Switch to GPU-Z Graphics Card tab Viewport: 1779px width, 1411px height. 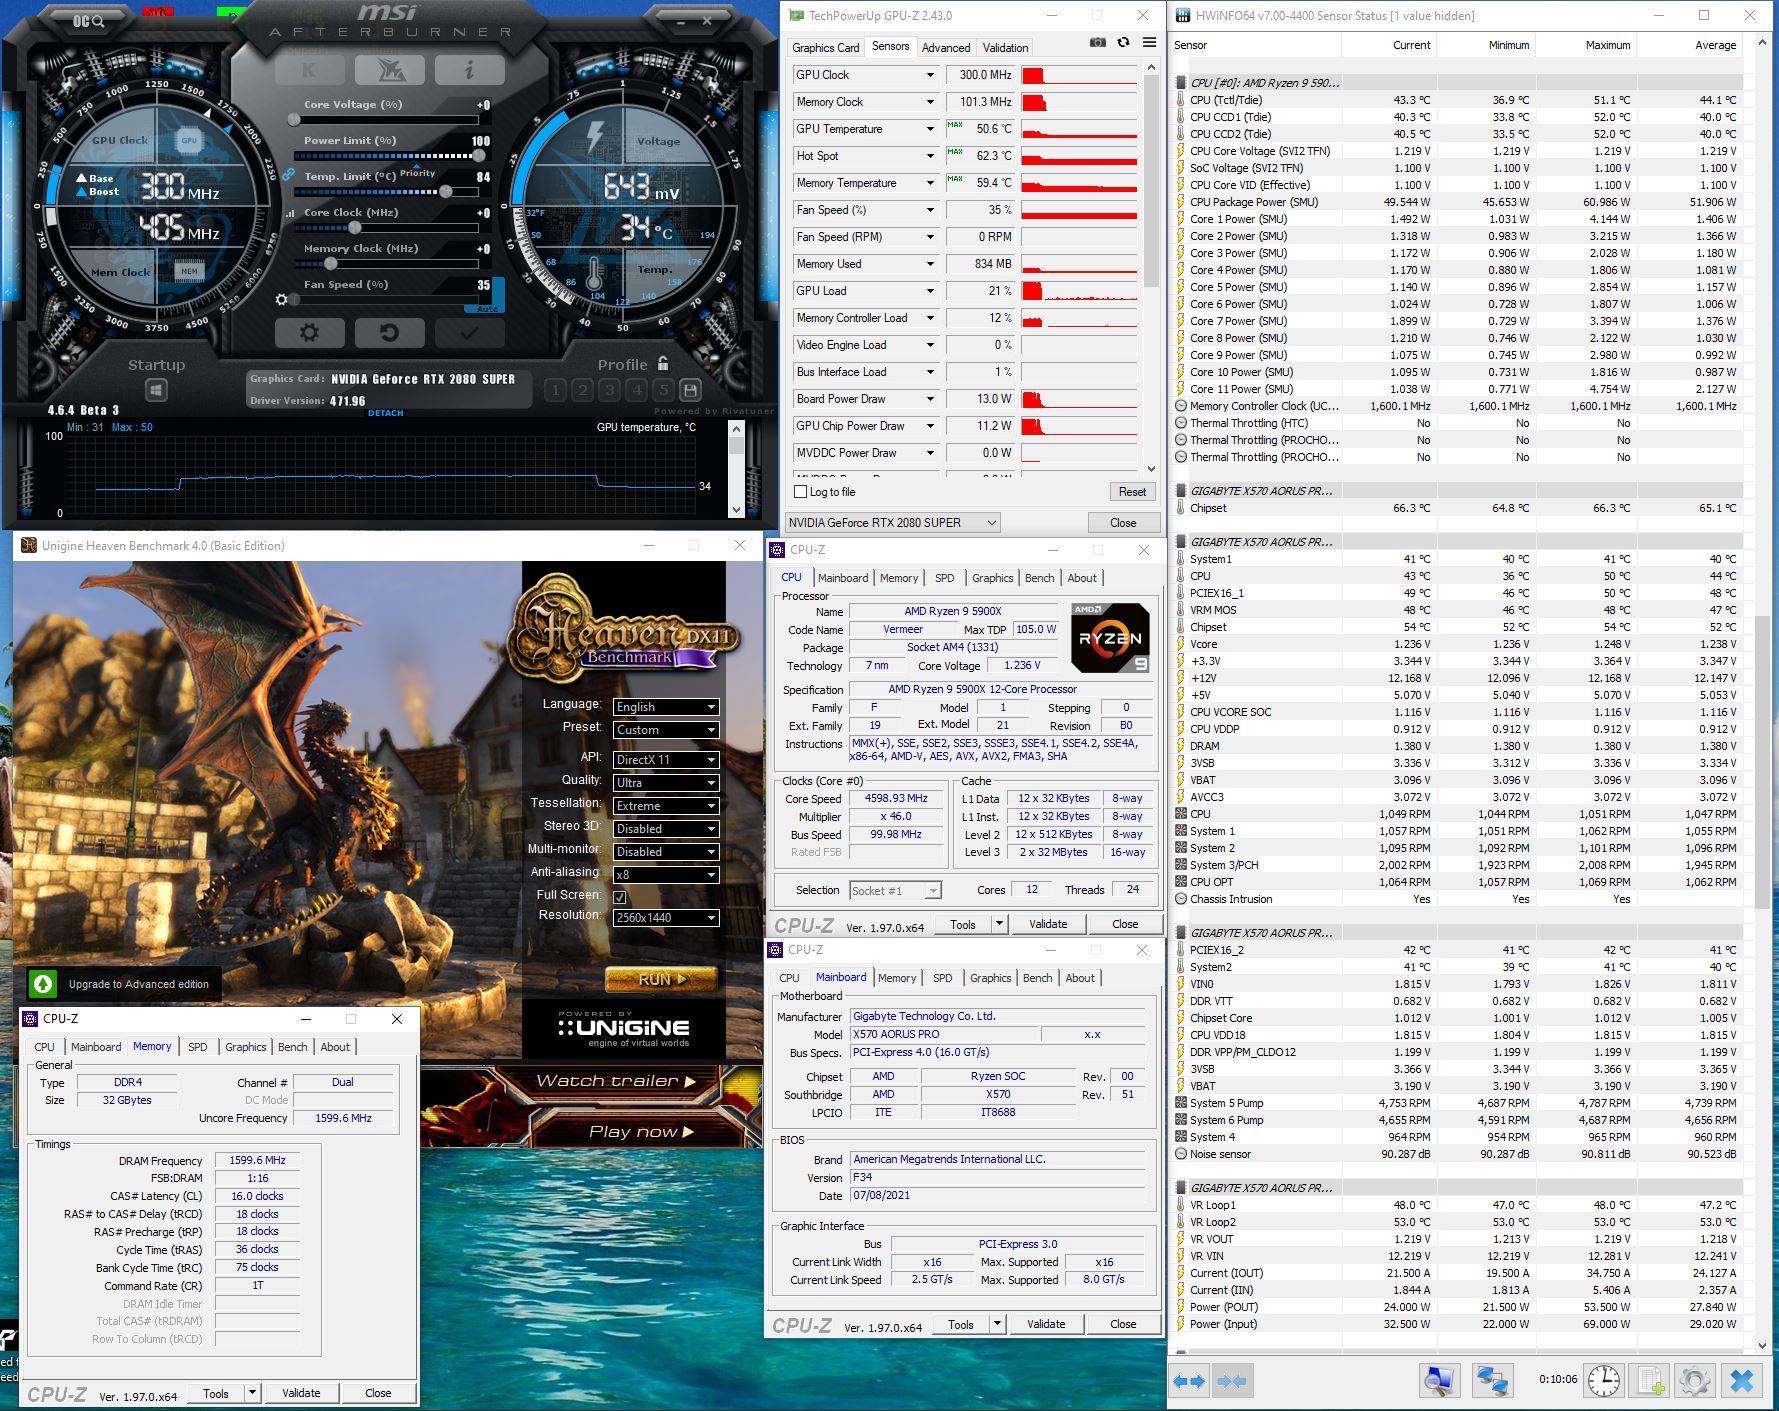pos(825,47)
